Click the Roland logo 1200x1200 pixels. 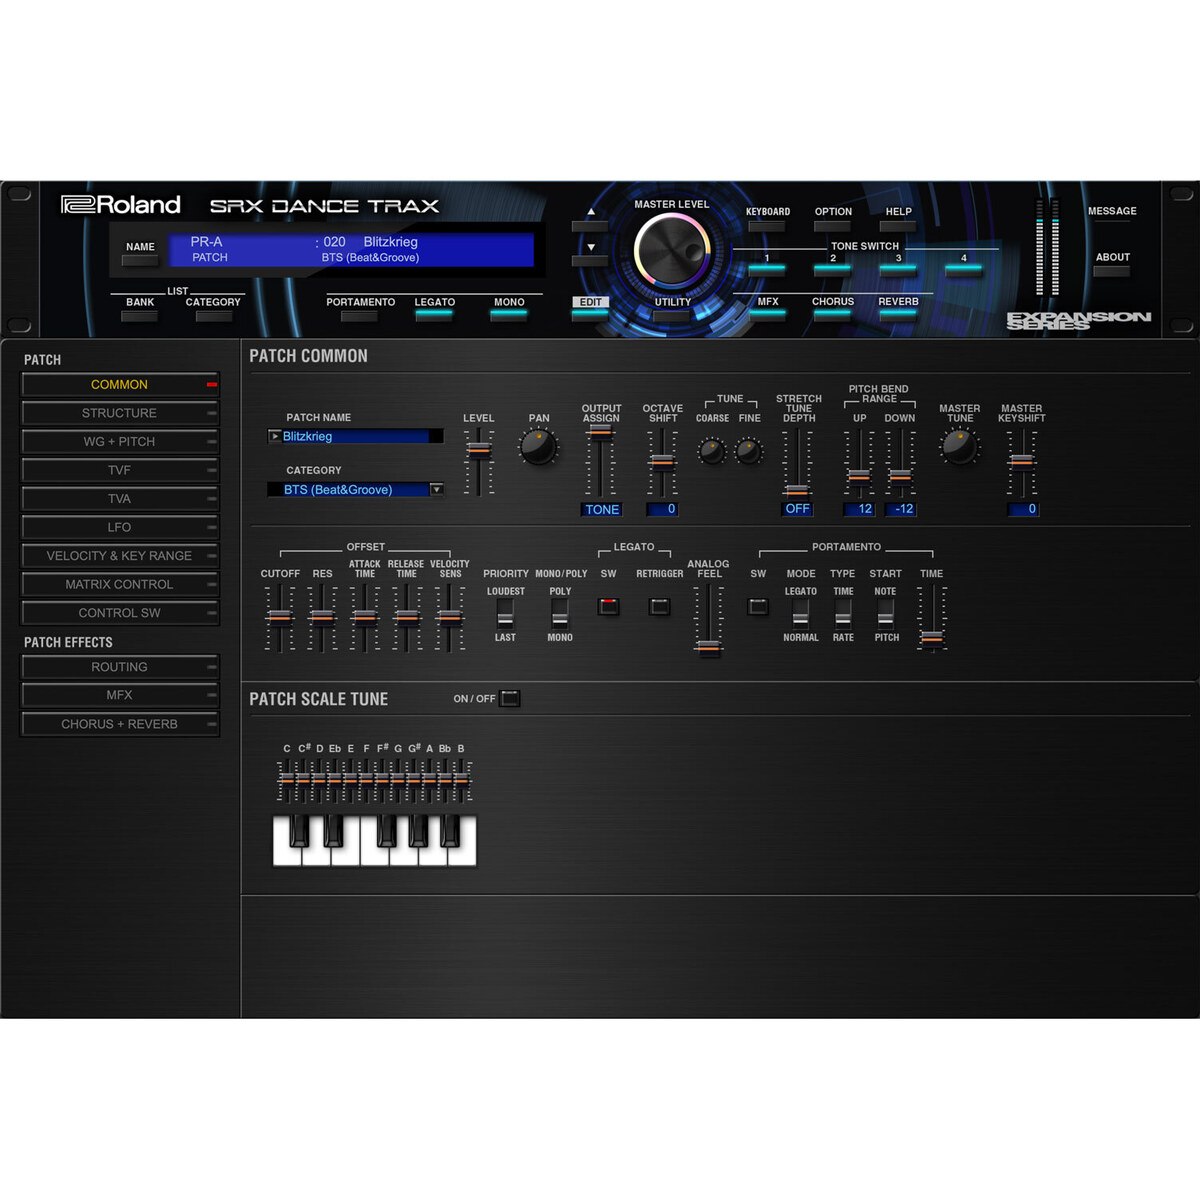point(121,205)
